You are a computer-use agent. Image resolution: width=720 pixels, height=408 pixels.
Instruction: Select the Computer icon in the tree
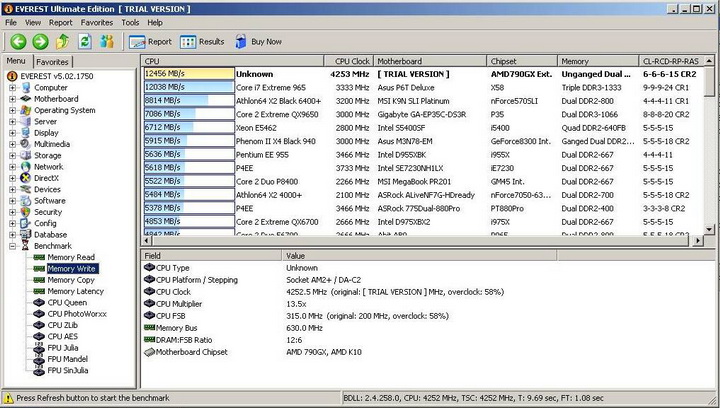(x=26, y=87)
